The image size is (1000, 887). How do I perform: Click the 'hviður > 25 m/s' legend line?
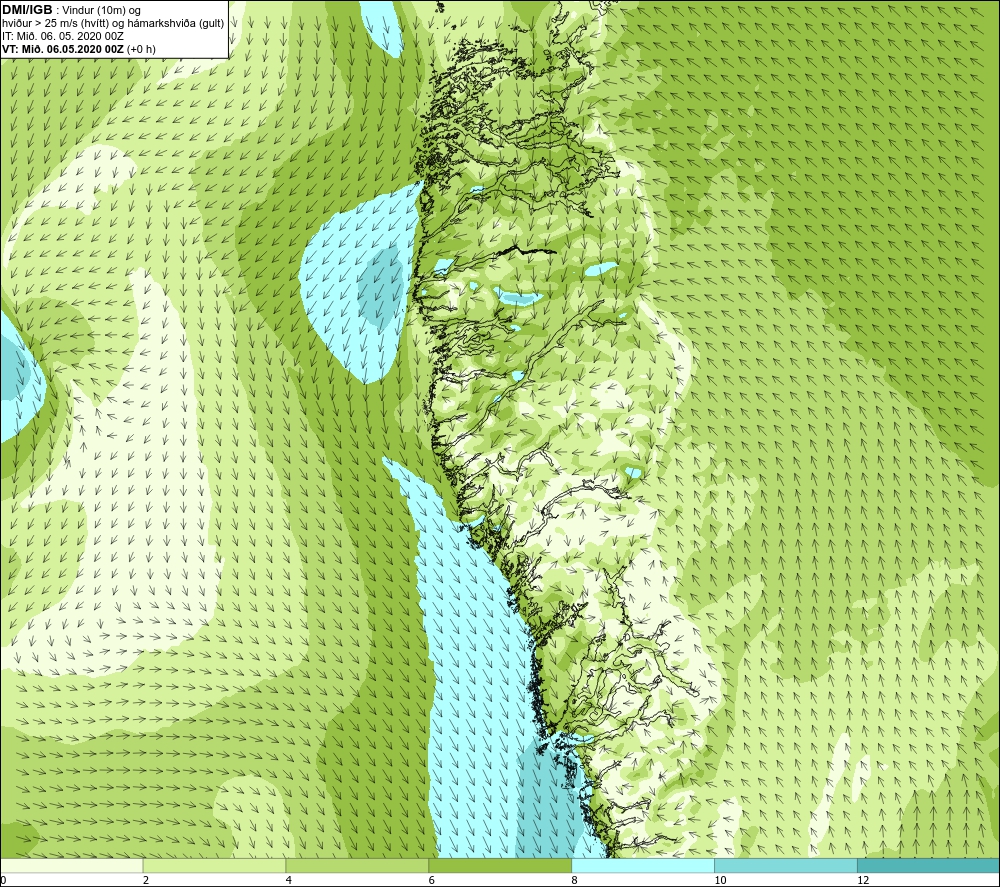point(113,23)
